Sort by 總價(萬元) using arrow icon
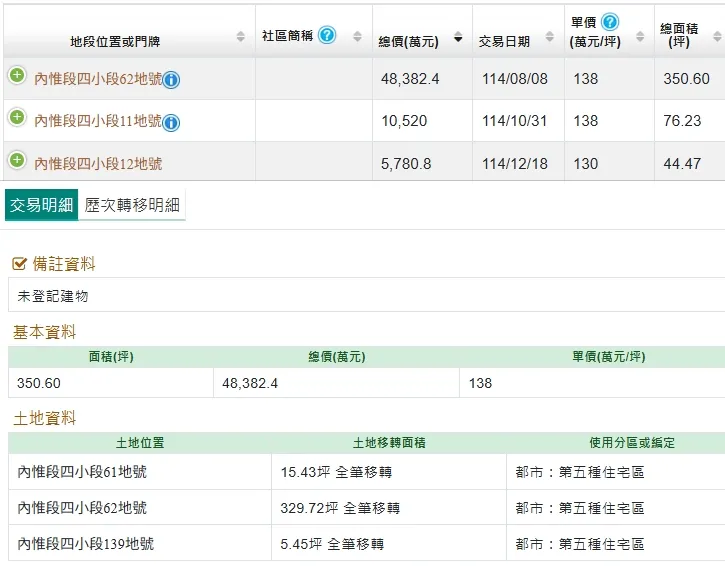Image resolution: width=725 pixels, height=566 pixels. click(458, 38)
